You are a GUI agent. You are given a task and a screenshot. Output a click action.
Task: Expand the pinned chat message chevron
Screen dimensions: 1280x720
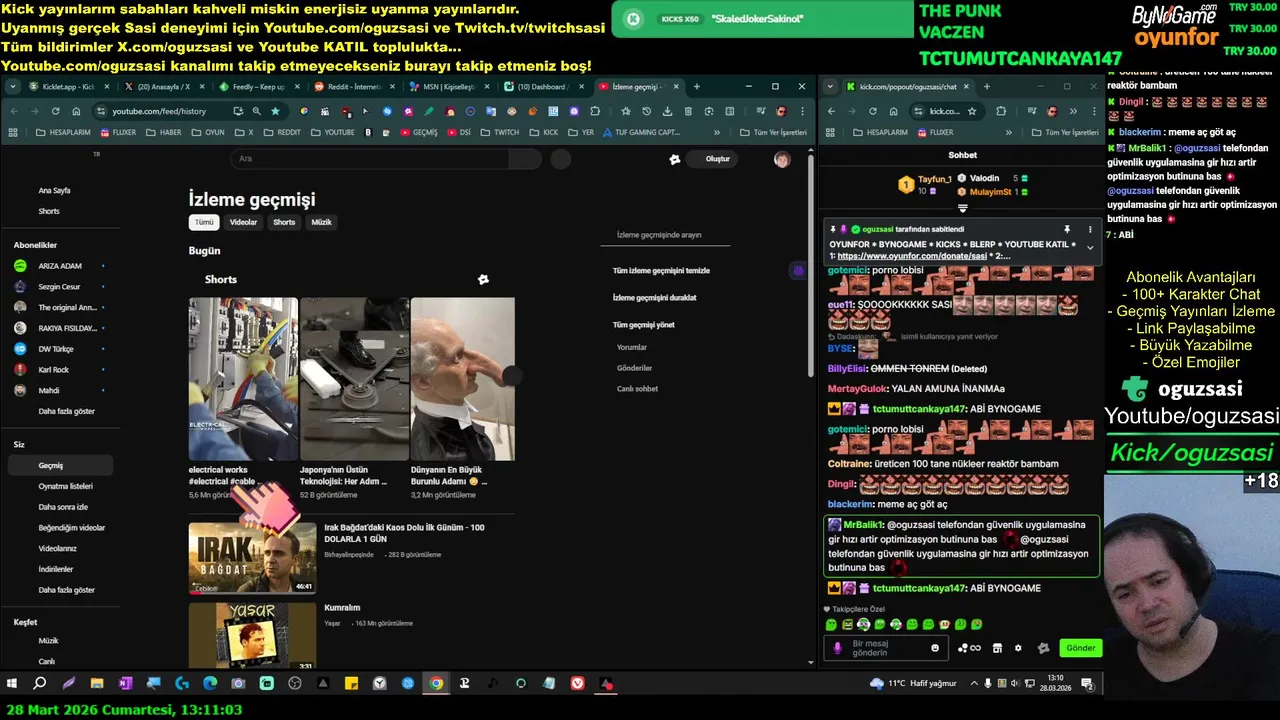1090,247
